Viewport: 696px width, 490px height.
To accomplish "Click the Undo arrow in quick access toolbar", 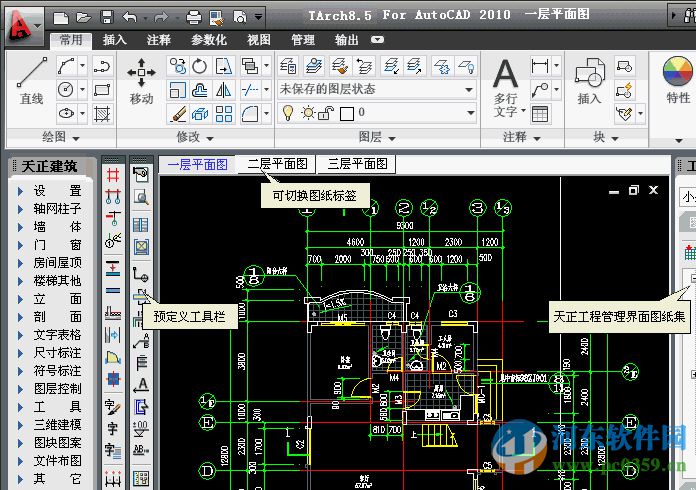I will pos(129,17).
